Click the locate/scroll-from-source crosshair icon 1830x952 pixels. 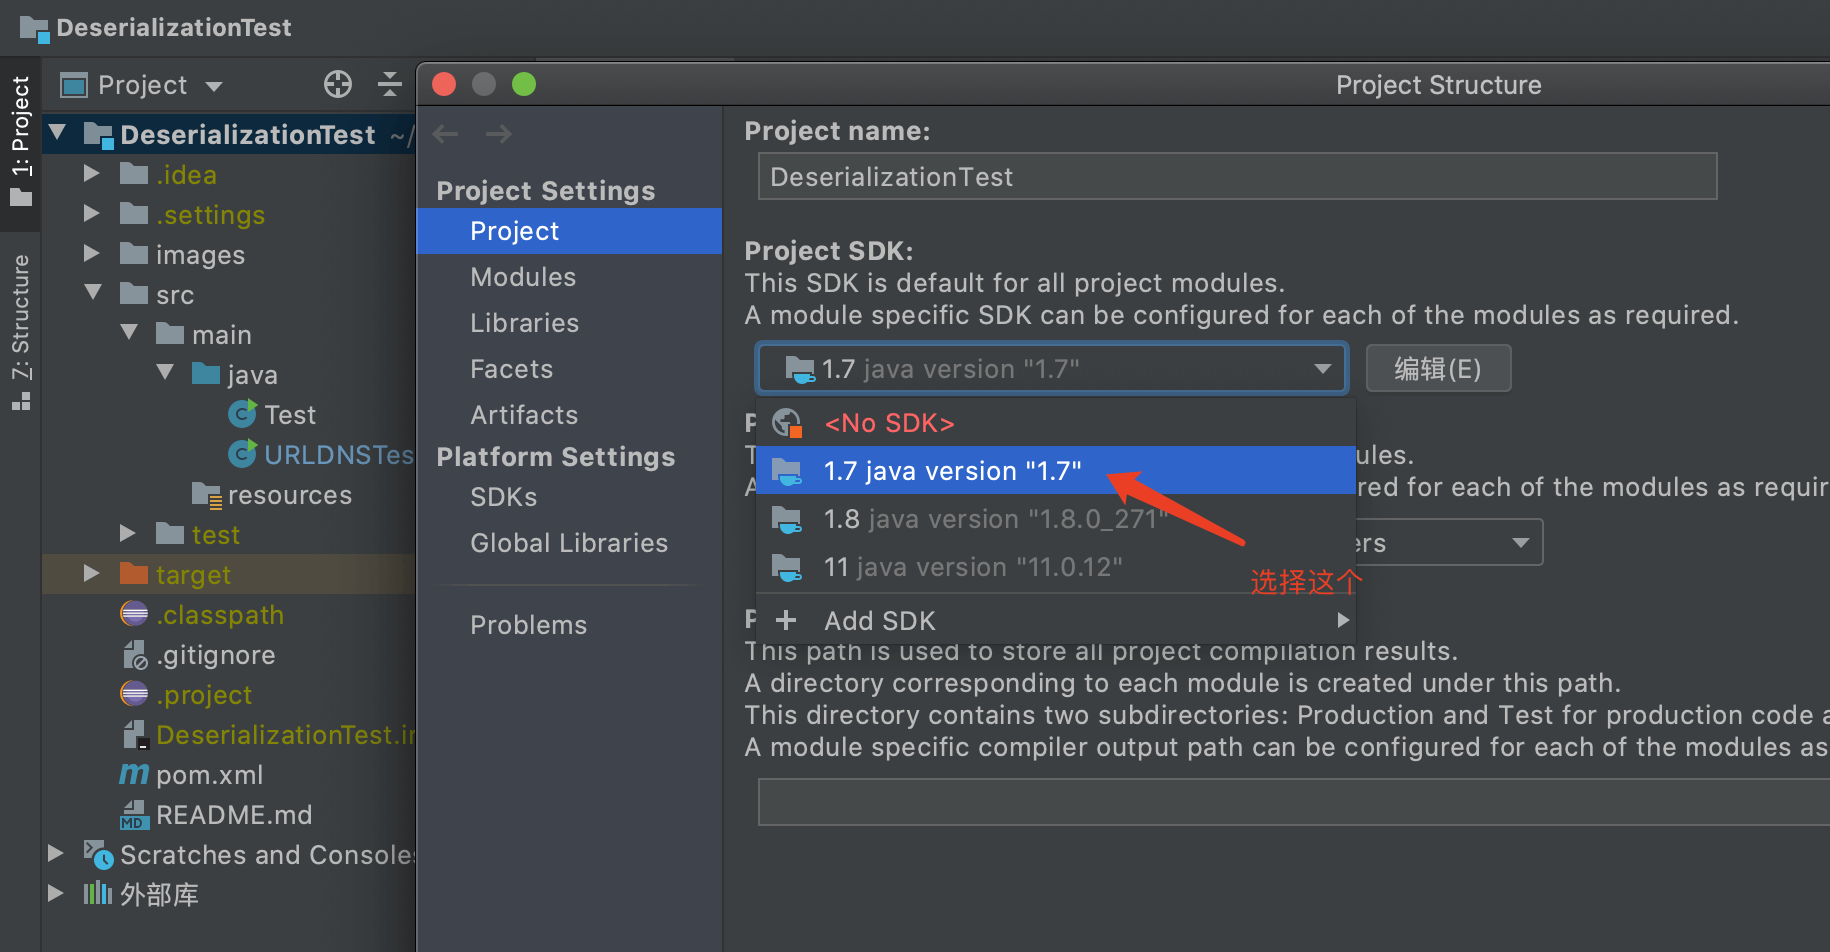[338, 85]
